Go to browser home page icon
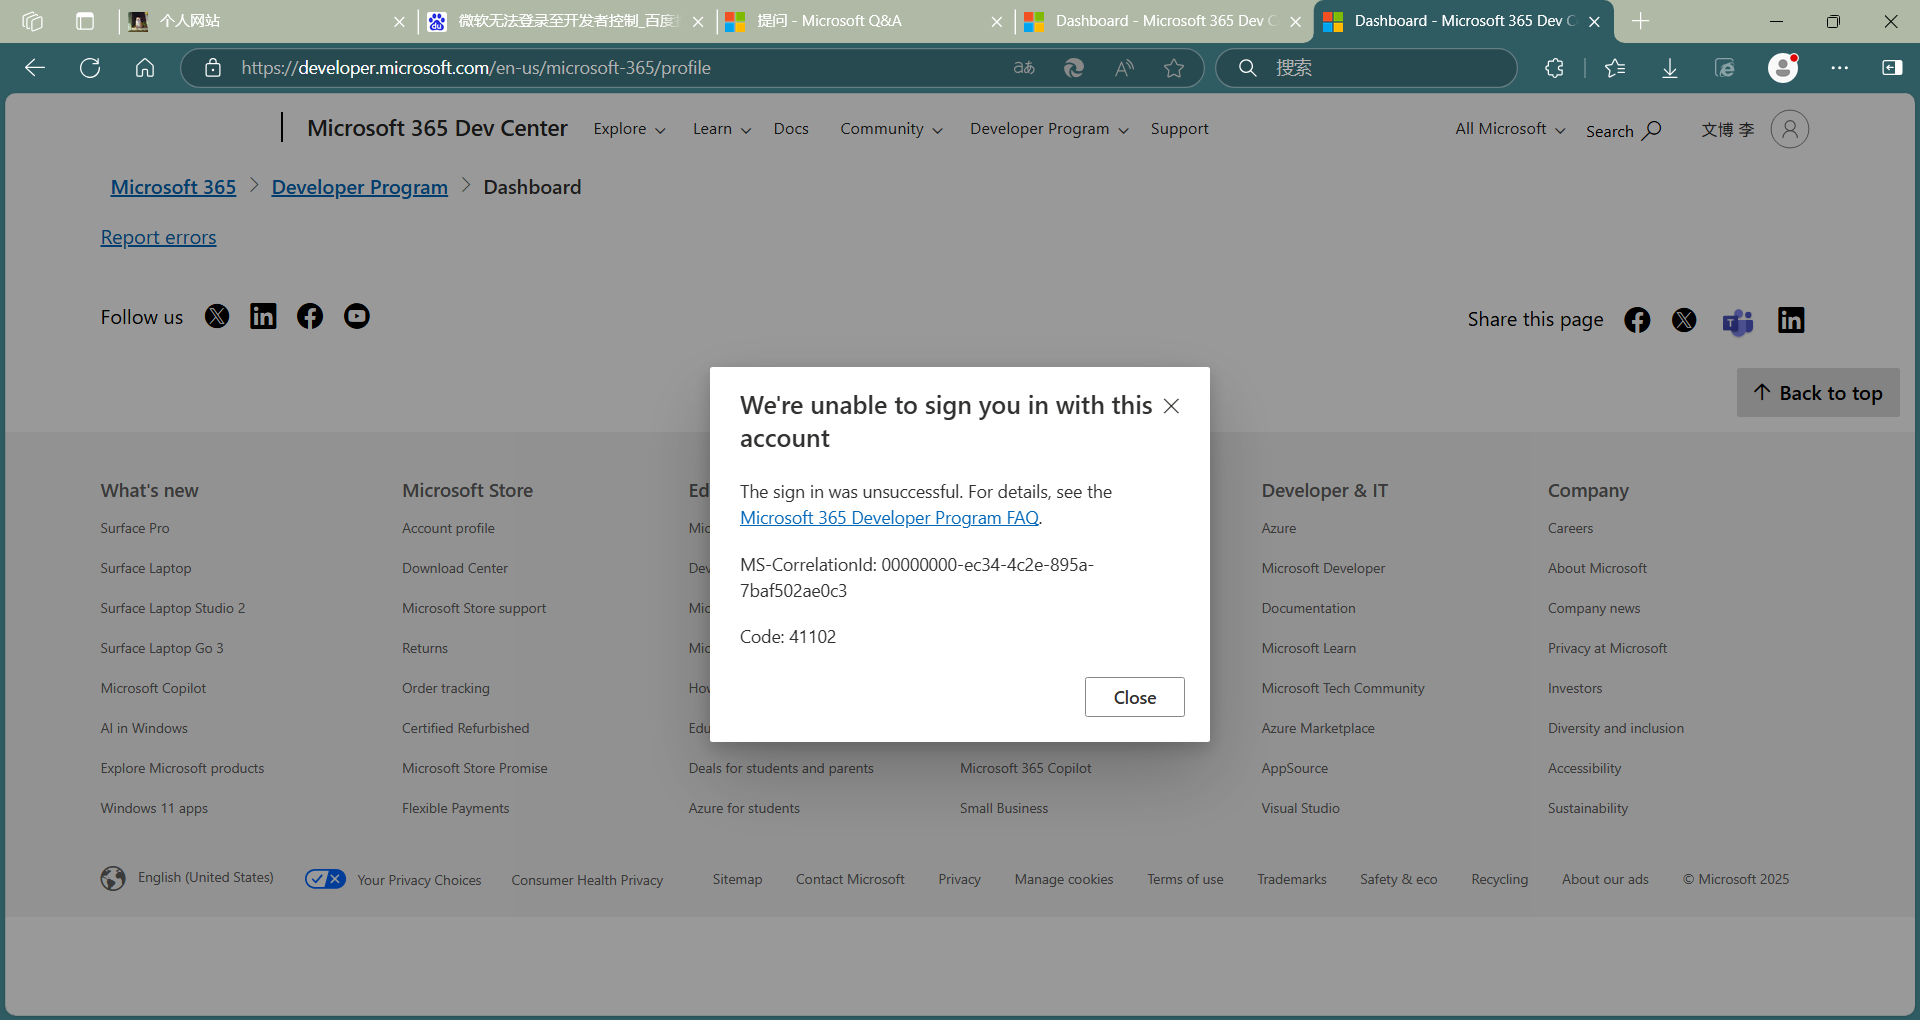1920x1020 pixels. pyautogui.click(x=145, y=68)
